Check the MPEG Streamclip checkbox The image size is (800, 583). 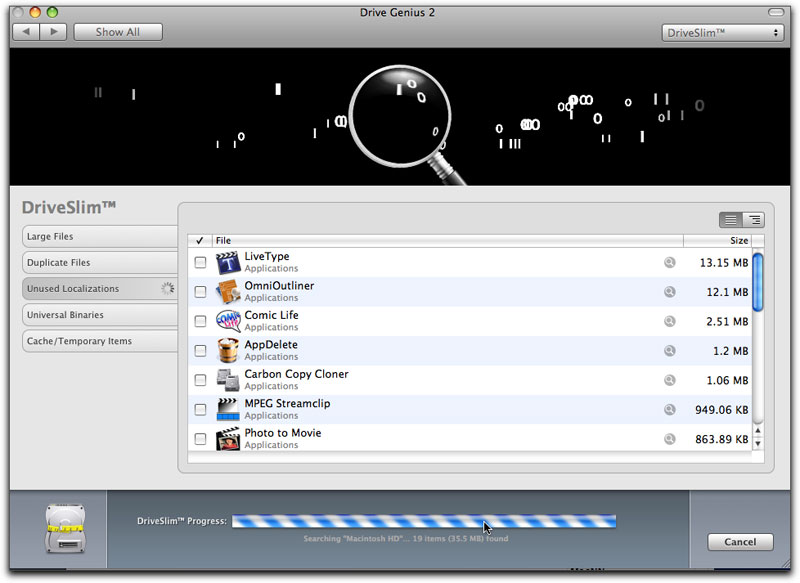click(x=200, y=410)
